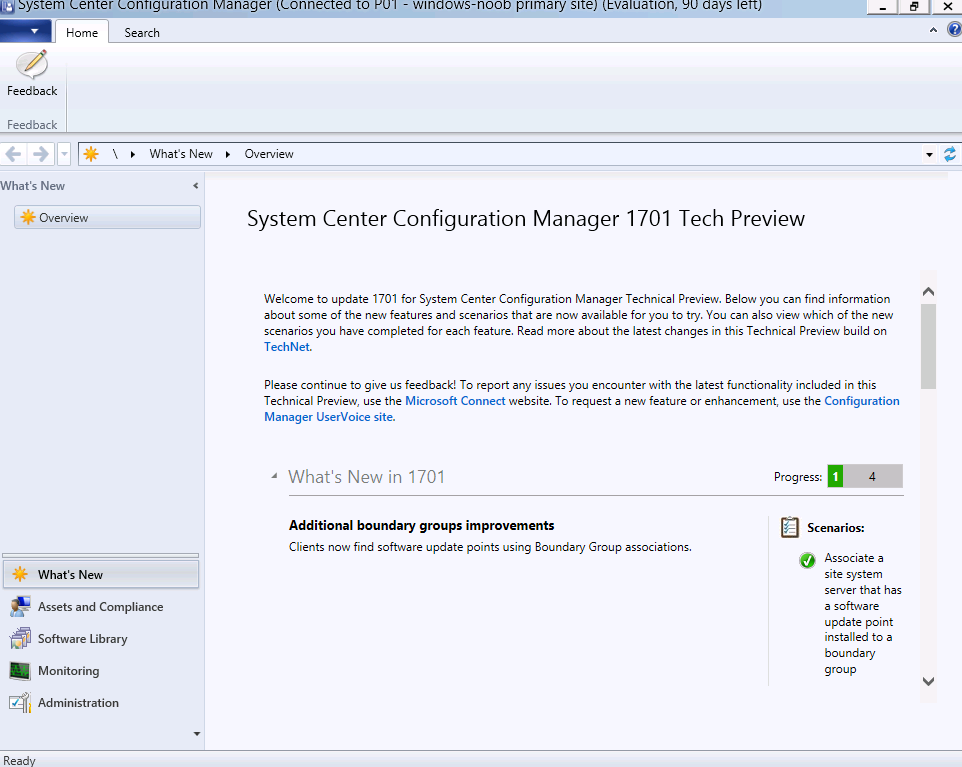Click the Monitoring icon
This screenshot has height=767, width=962.
20,671
